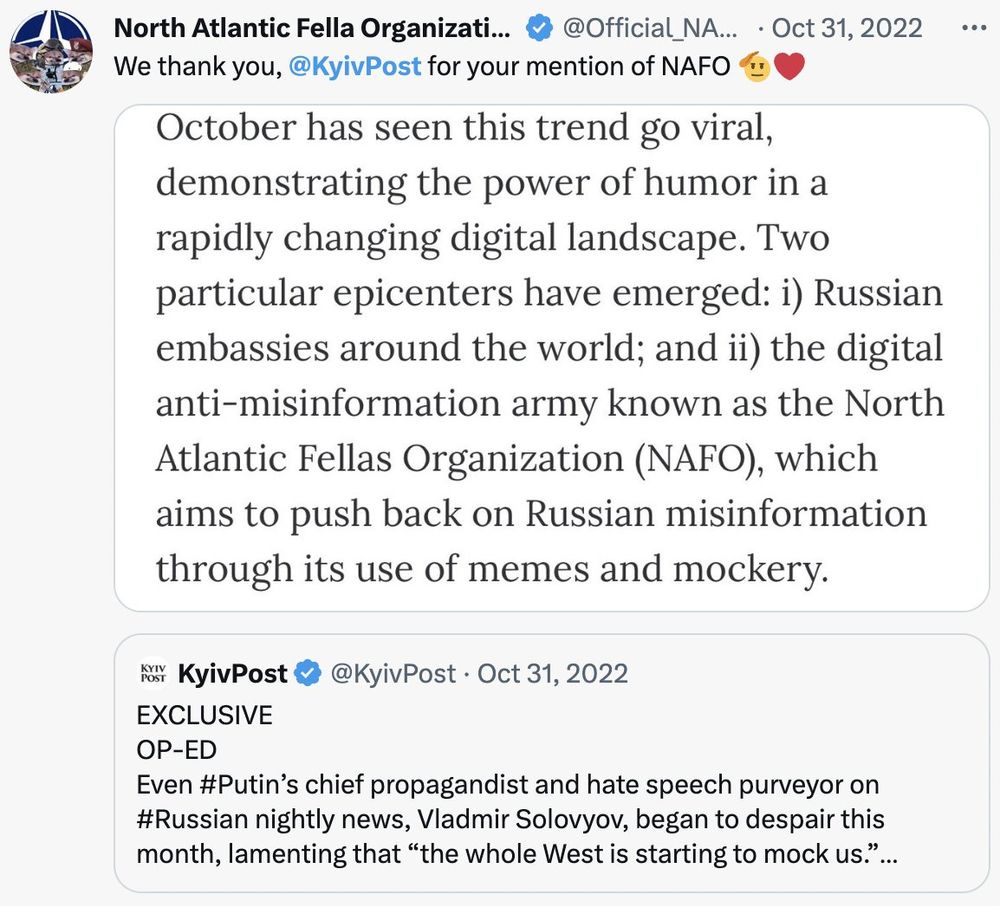Open the three-dot more options menu

[972, 28]
